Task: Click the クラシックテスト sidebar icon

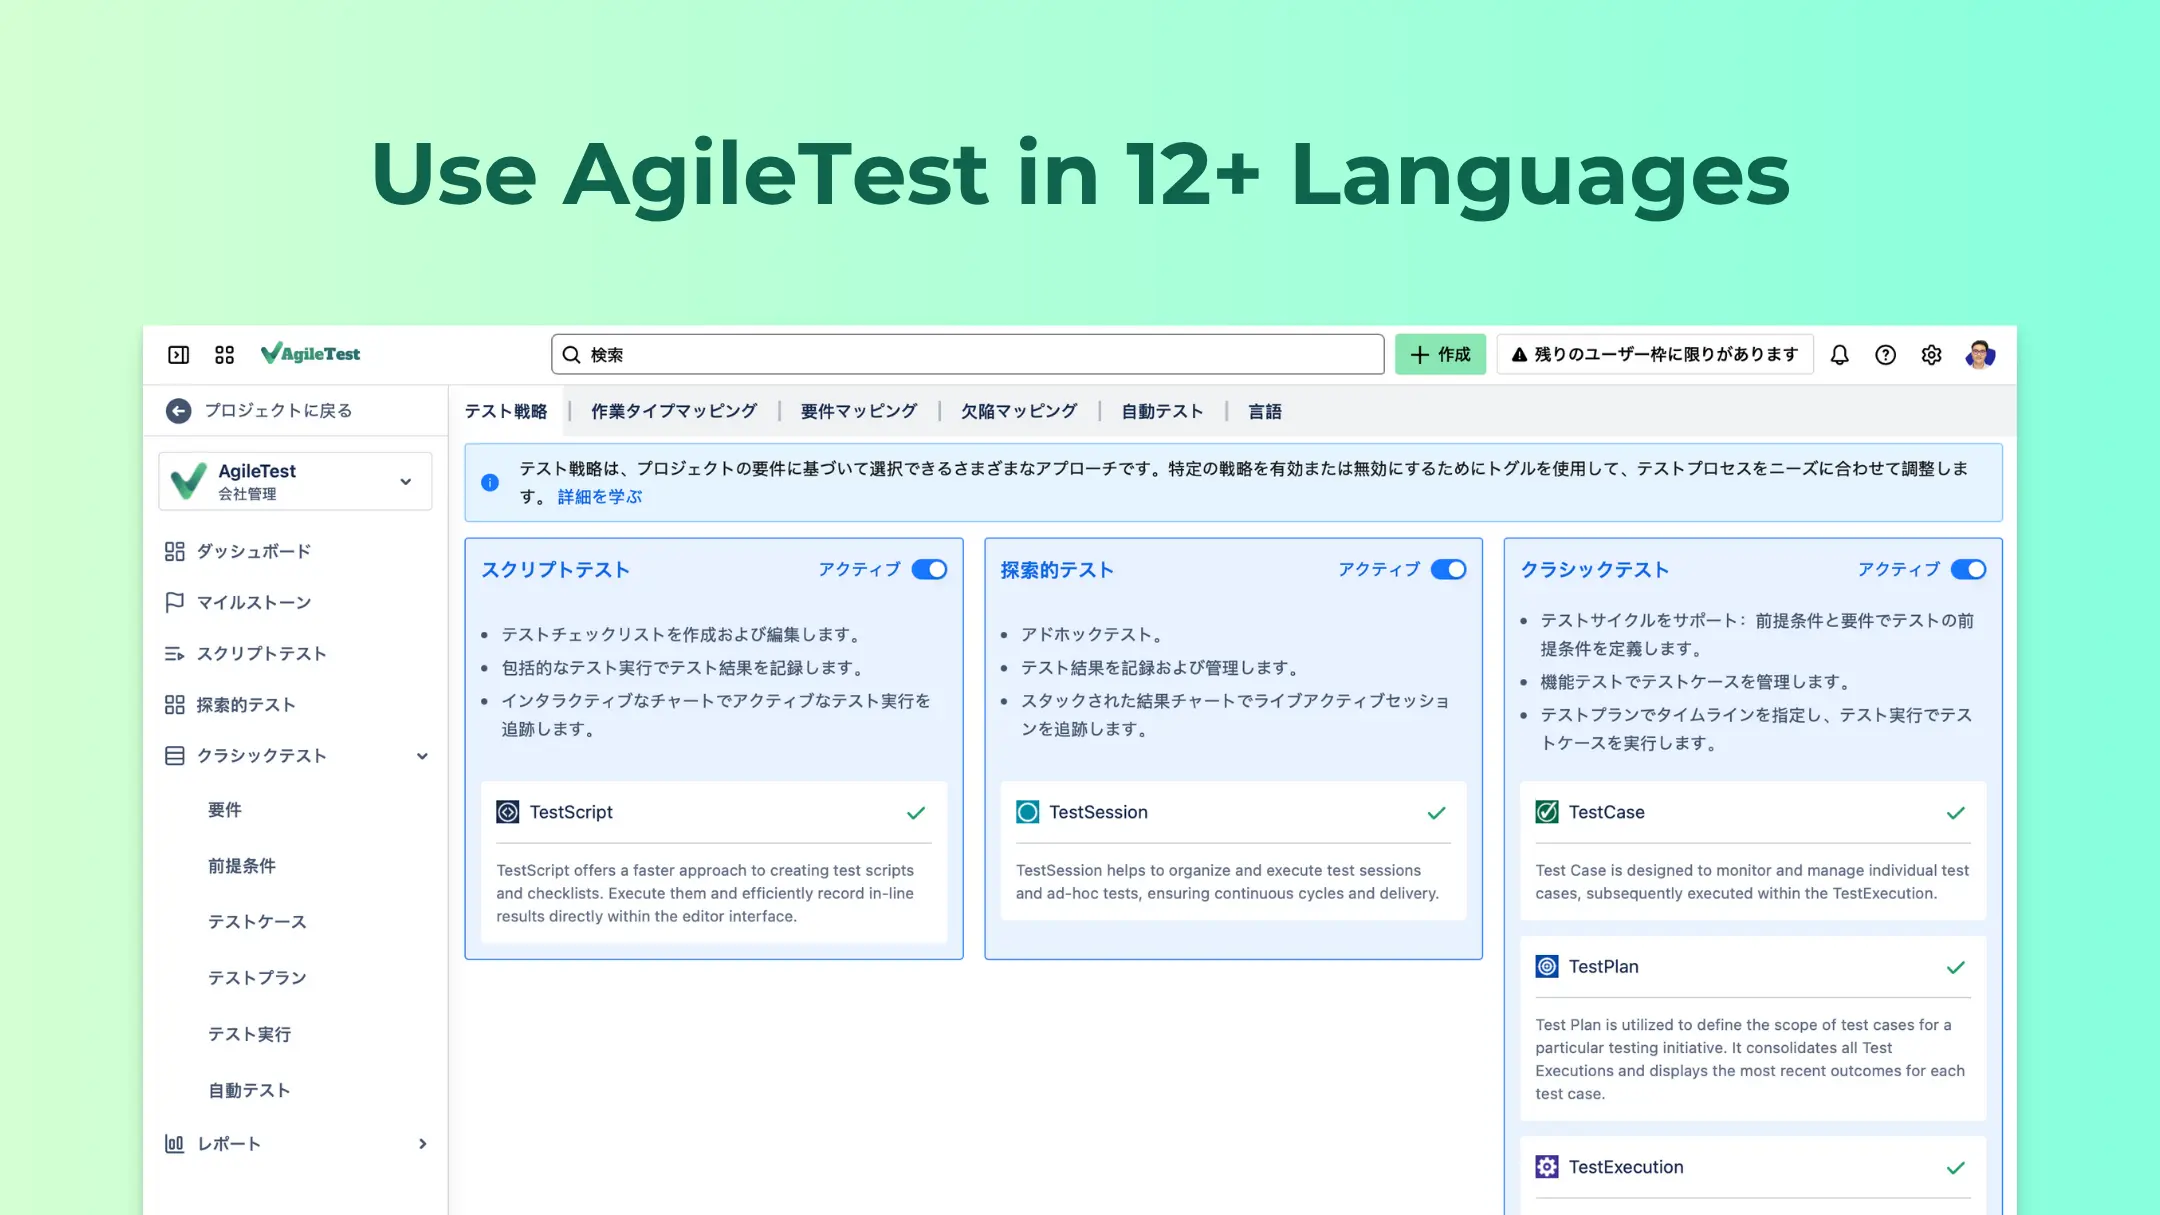Action: 175,756
